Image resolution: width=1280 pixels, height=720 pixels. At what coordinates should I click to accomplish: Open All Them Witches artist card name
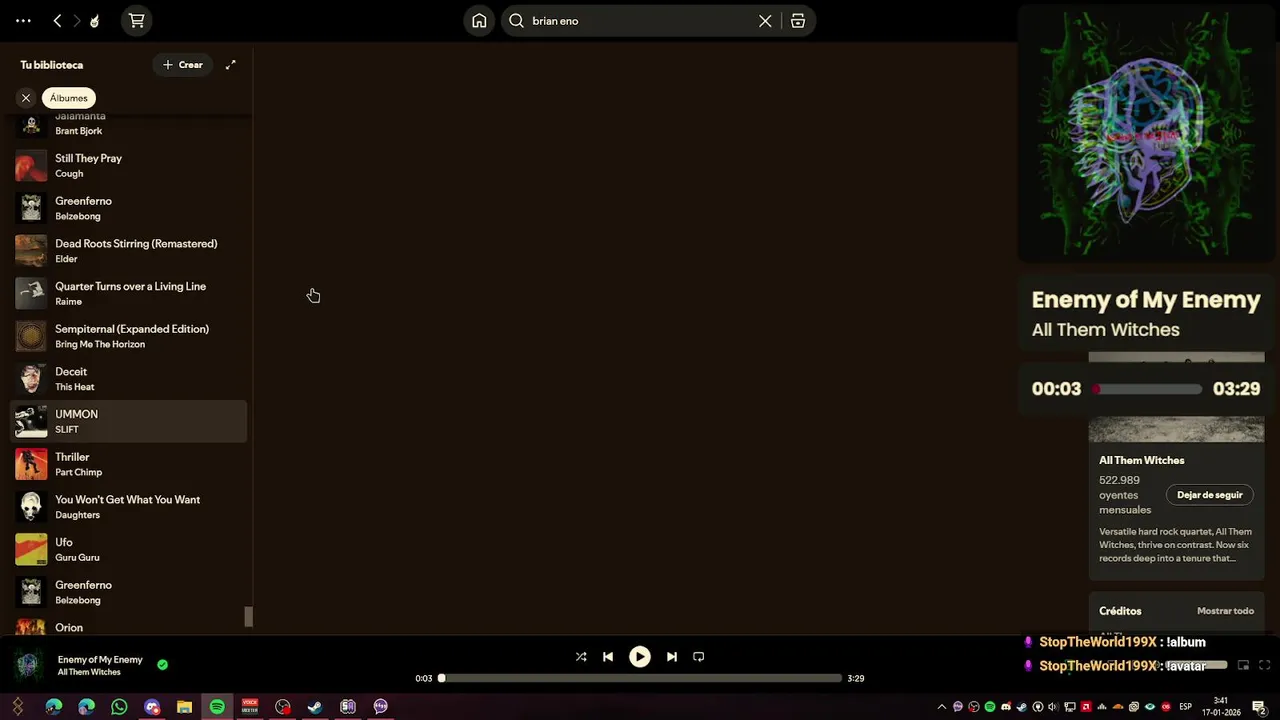pyautogui.click(x=1142, y=460)
